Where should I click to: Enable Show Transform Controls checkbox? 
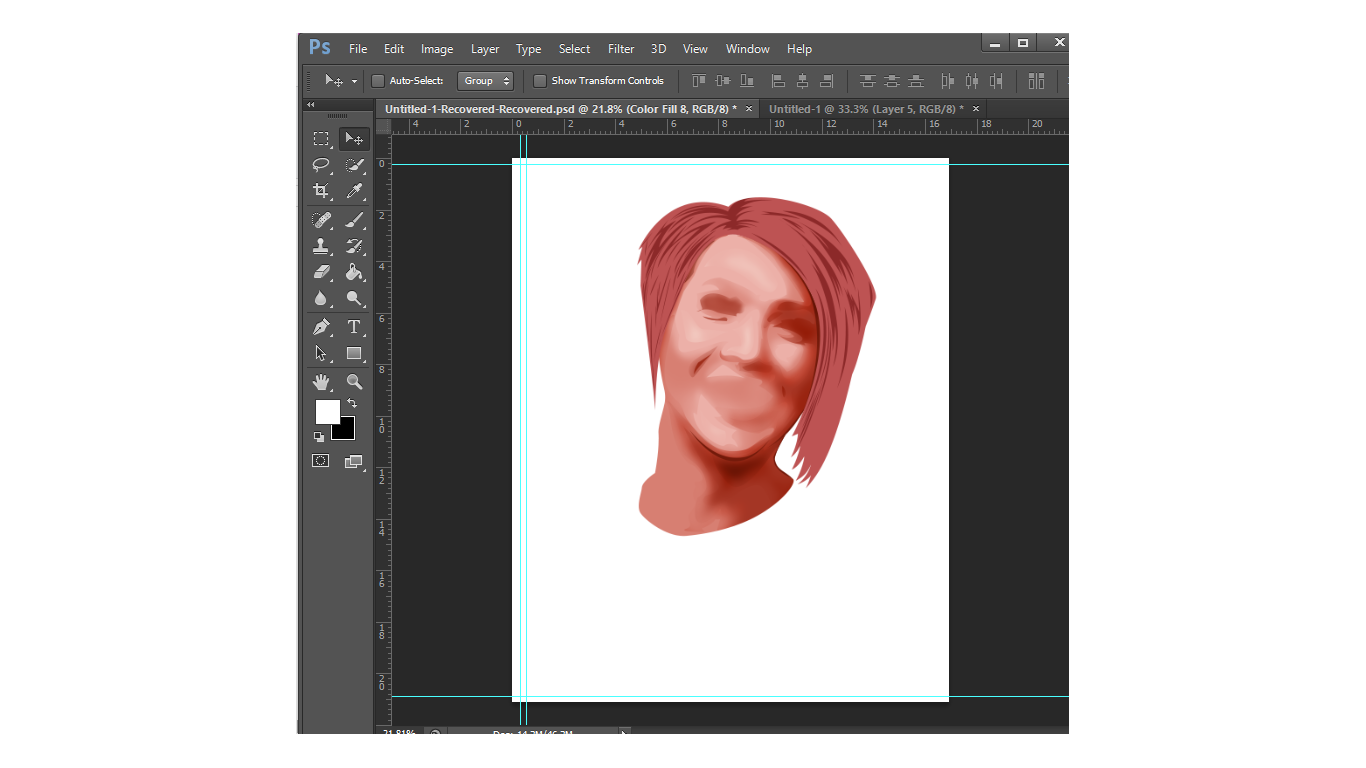click(540, 81)
